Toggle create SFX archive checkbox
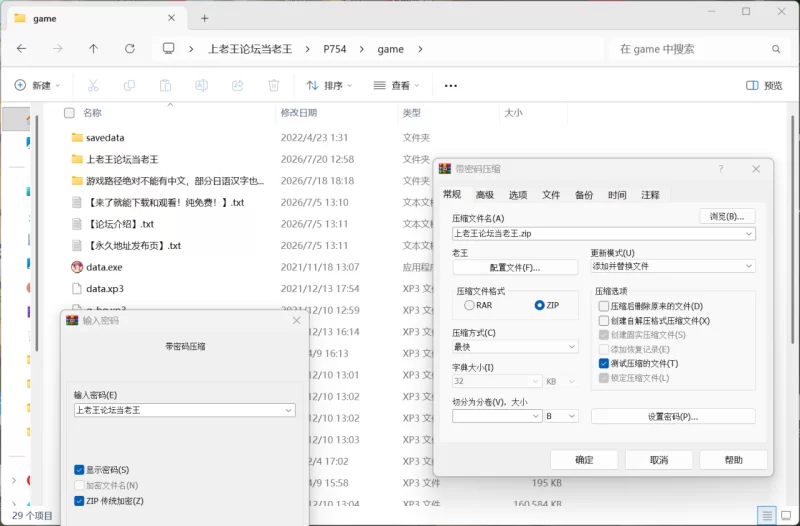 [604, 320]
